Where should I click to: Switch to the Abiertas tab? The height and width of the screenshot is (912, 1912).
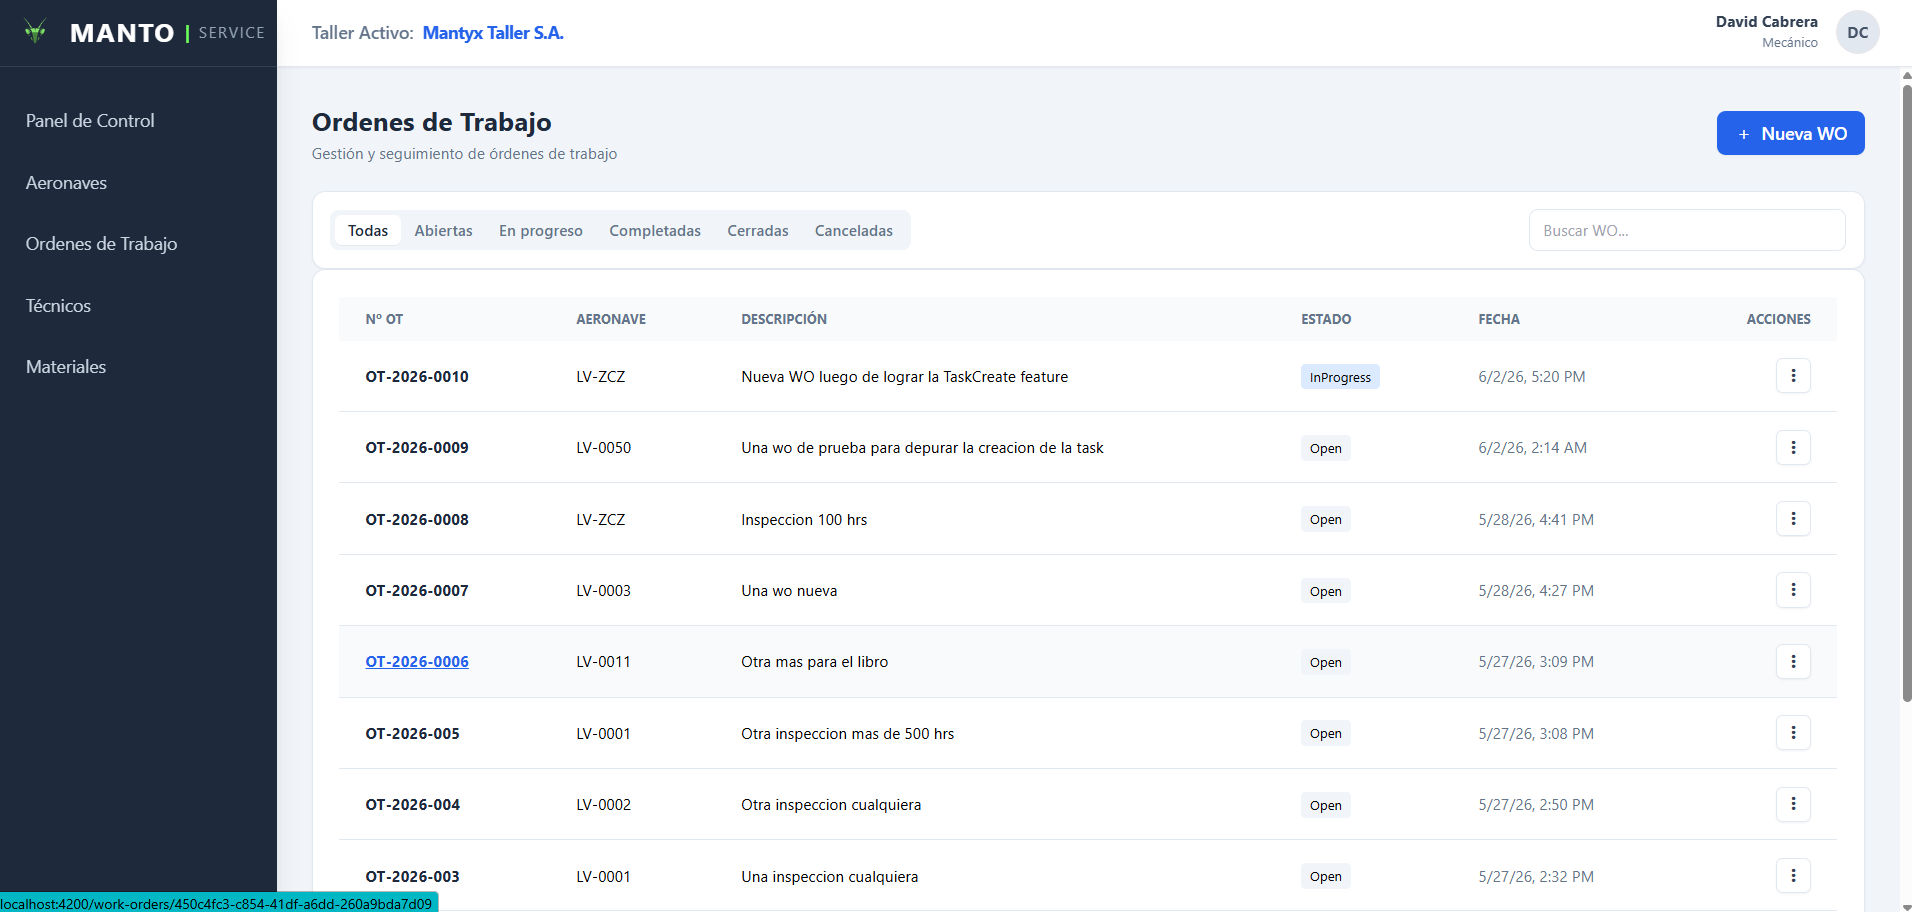pos(443,230)
